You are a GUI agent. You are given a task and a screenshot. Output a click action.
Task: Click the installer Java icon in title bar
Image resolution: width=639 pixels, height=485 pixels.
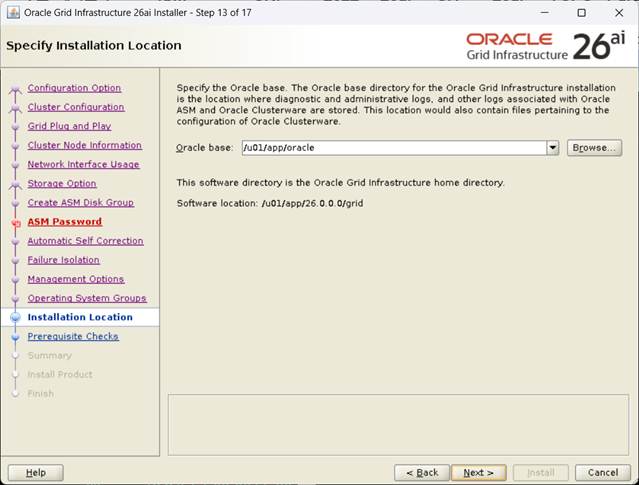coord(13,13)
